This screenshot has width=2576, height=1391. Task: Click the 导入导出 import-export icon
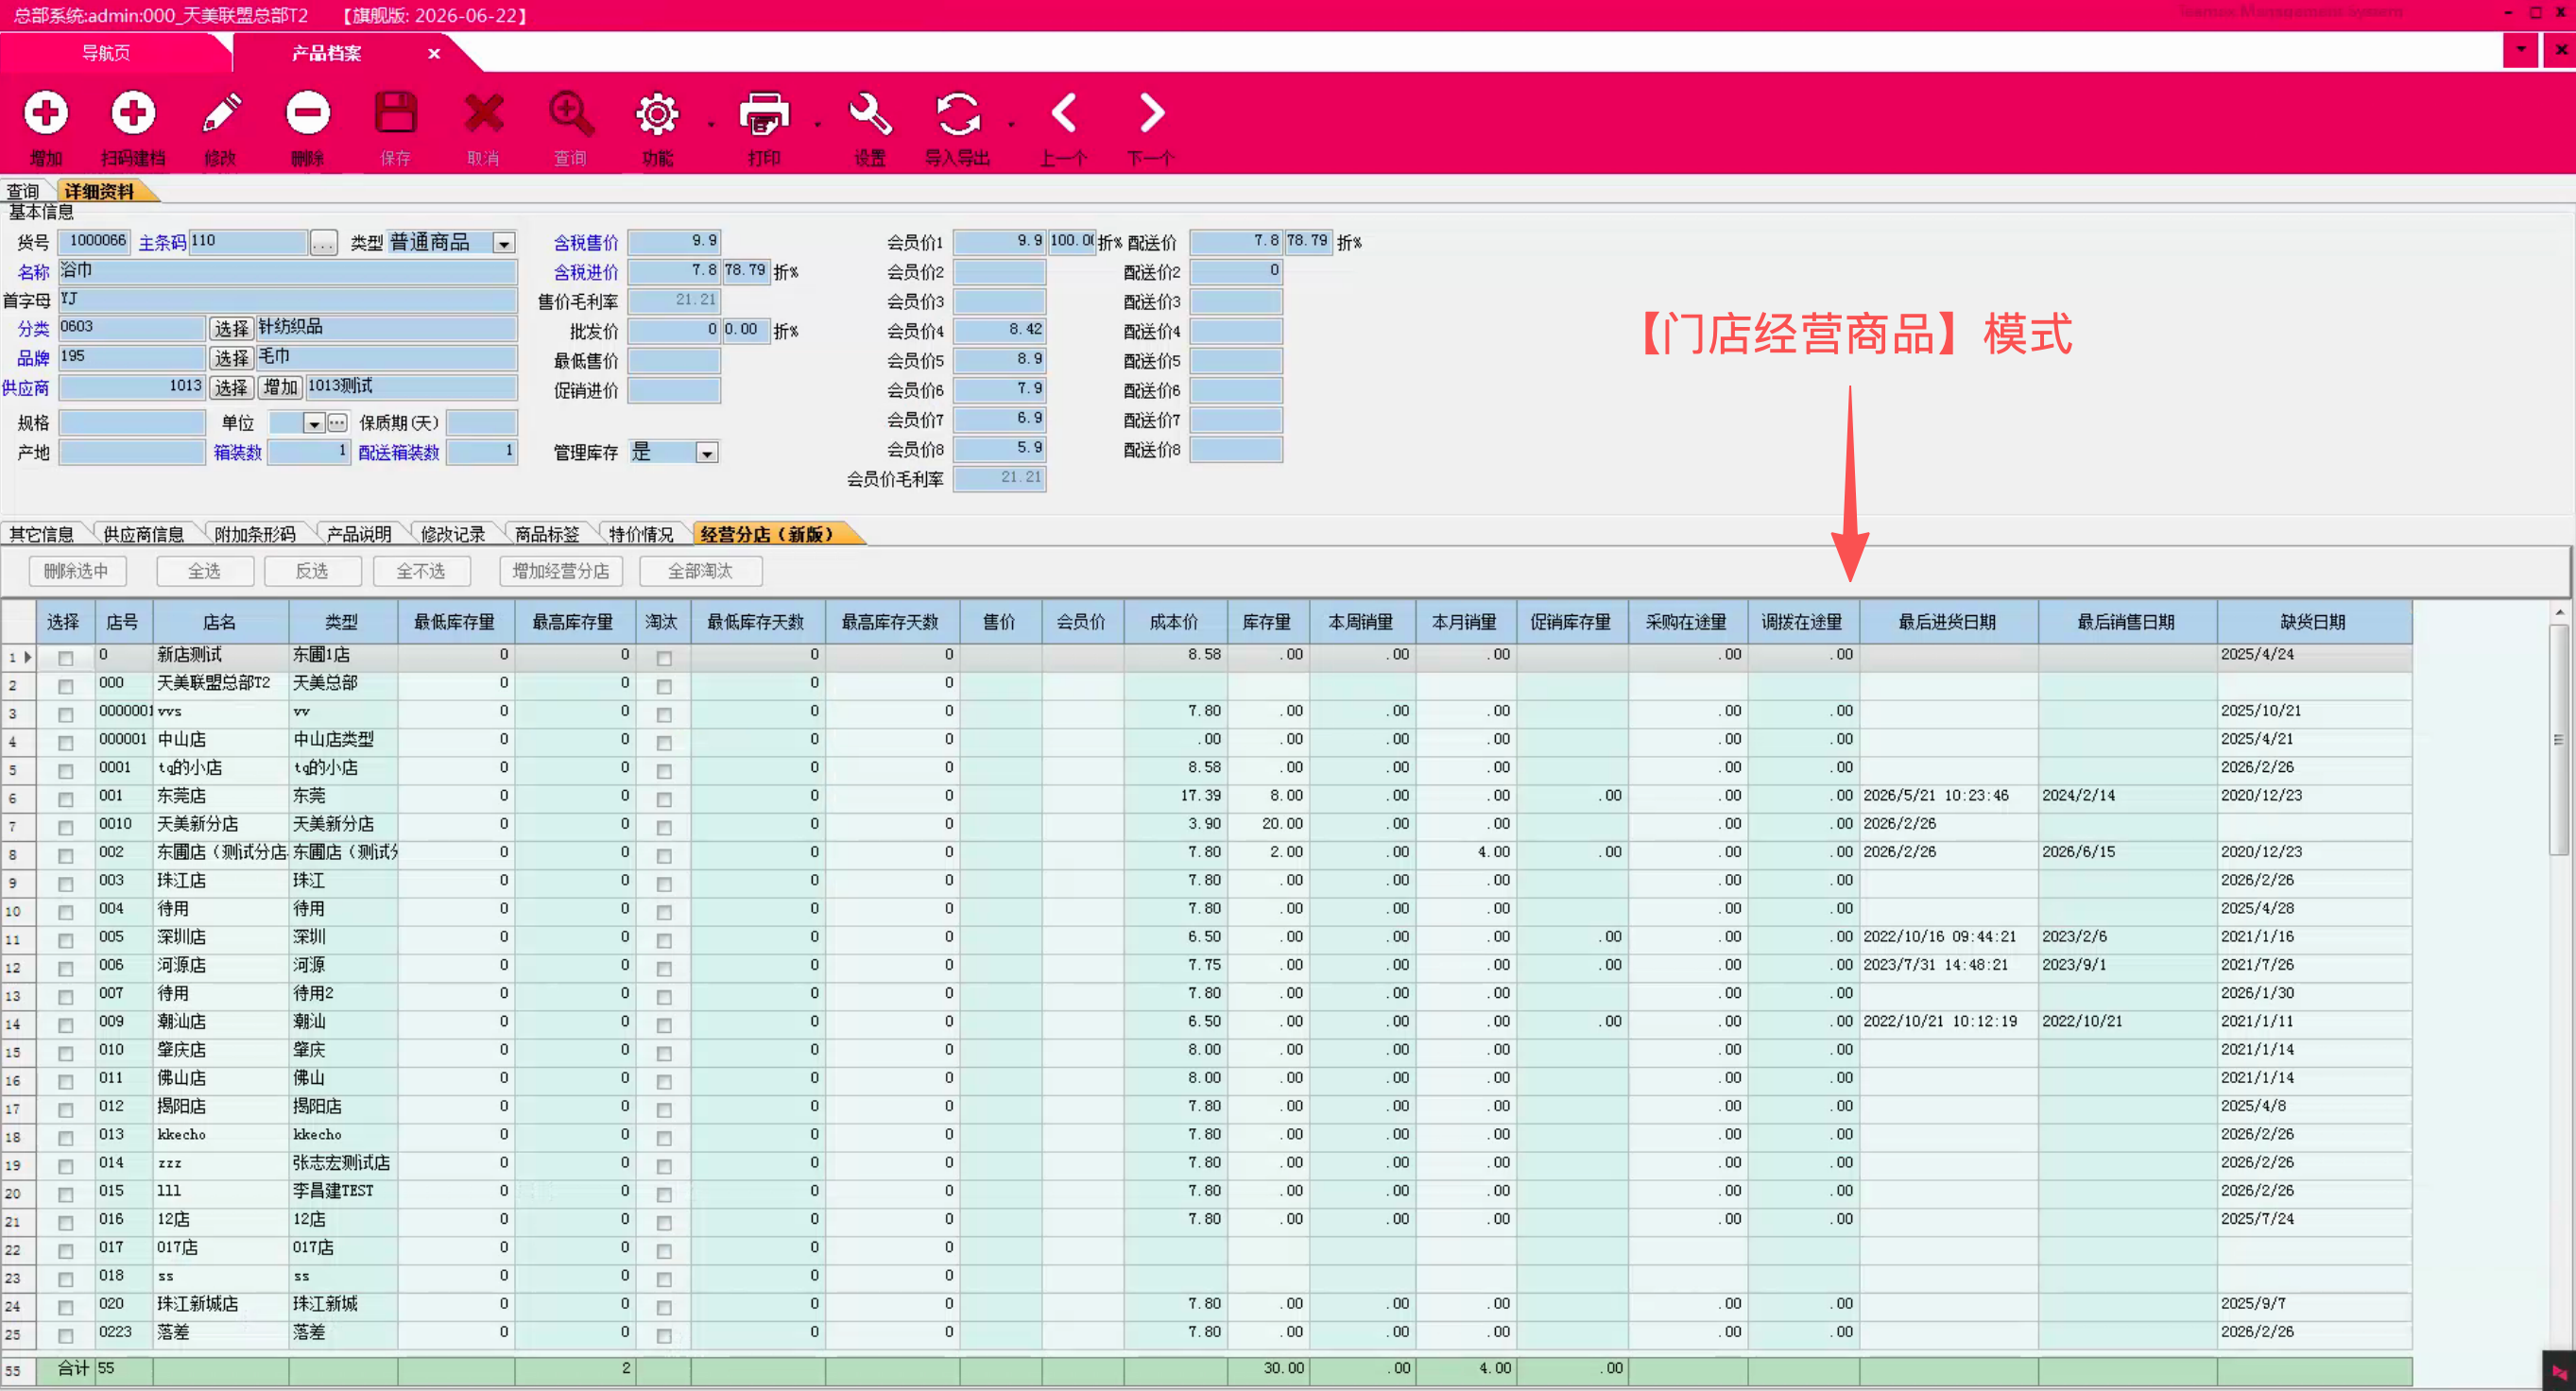[x=957, y=113]
